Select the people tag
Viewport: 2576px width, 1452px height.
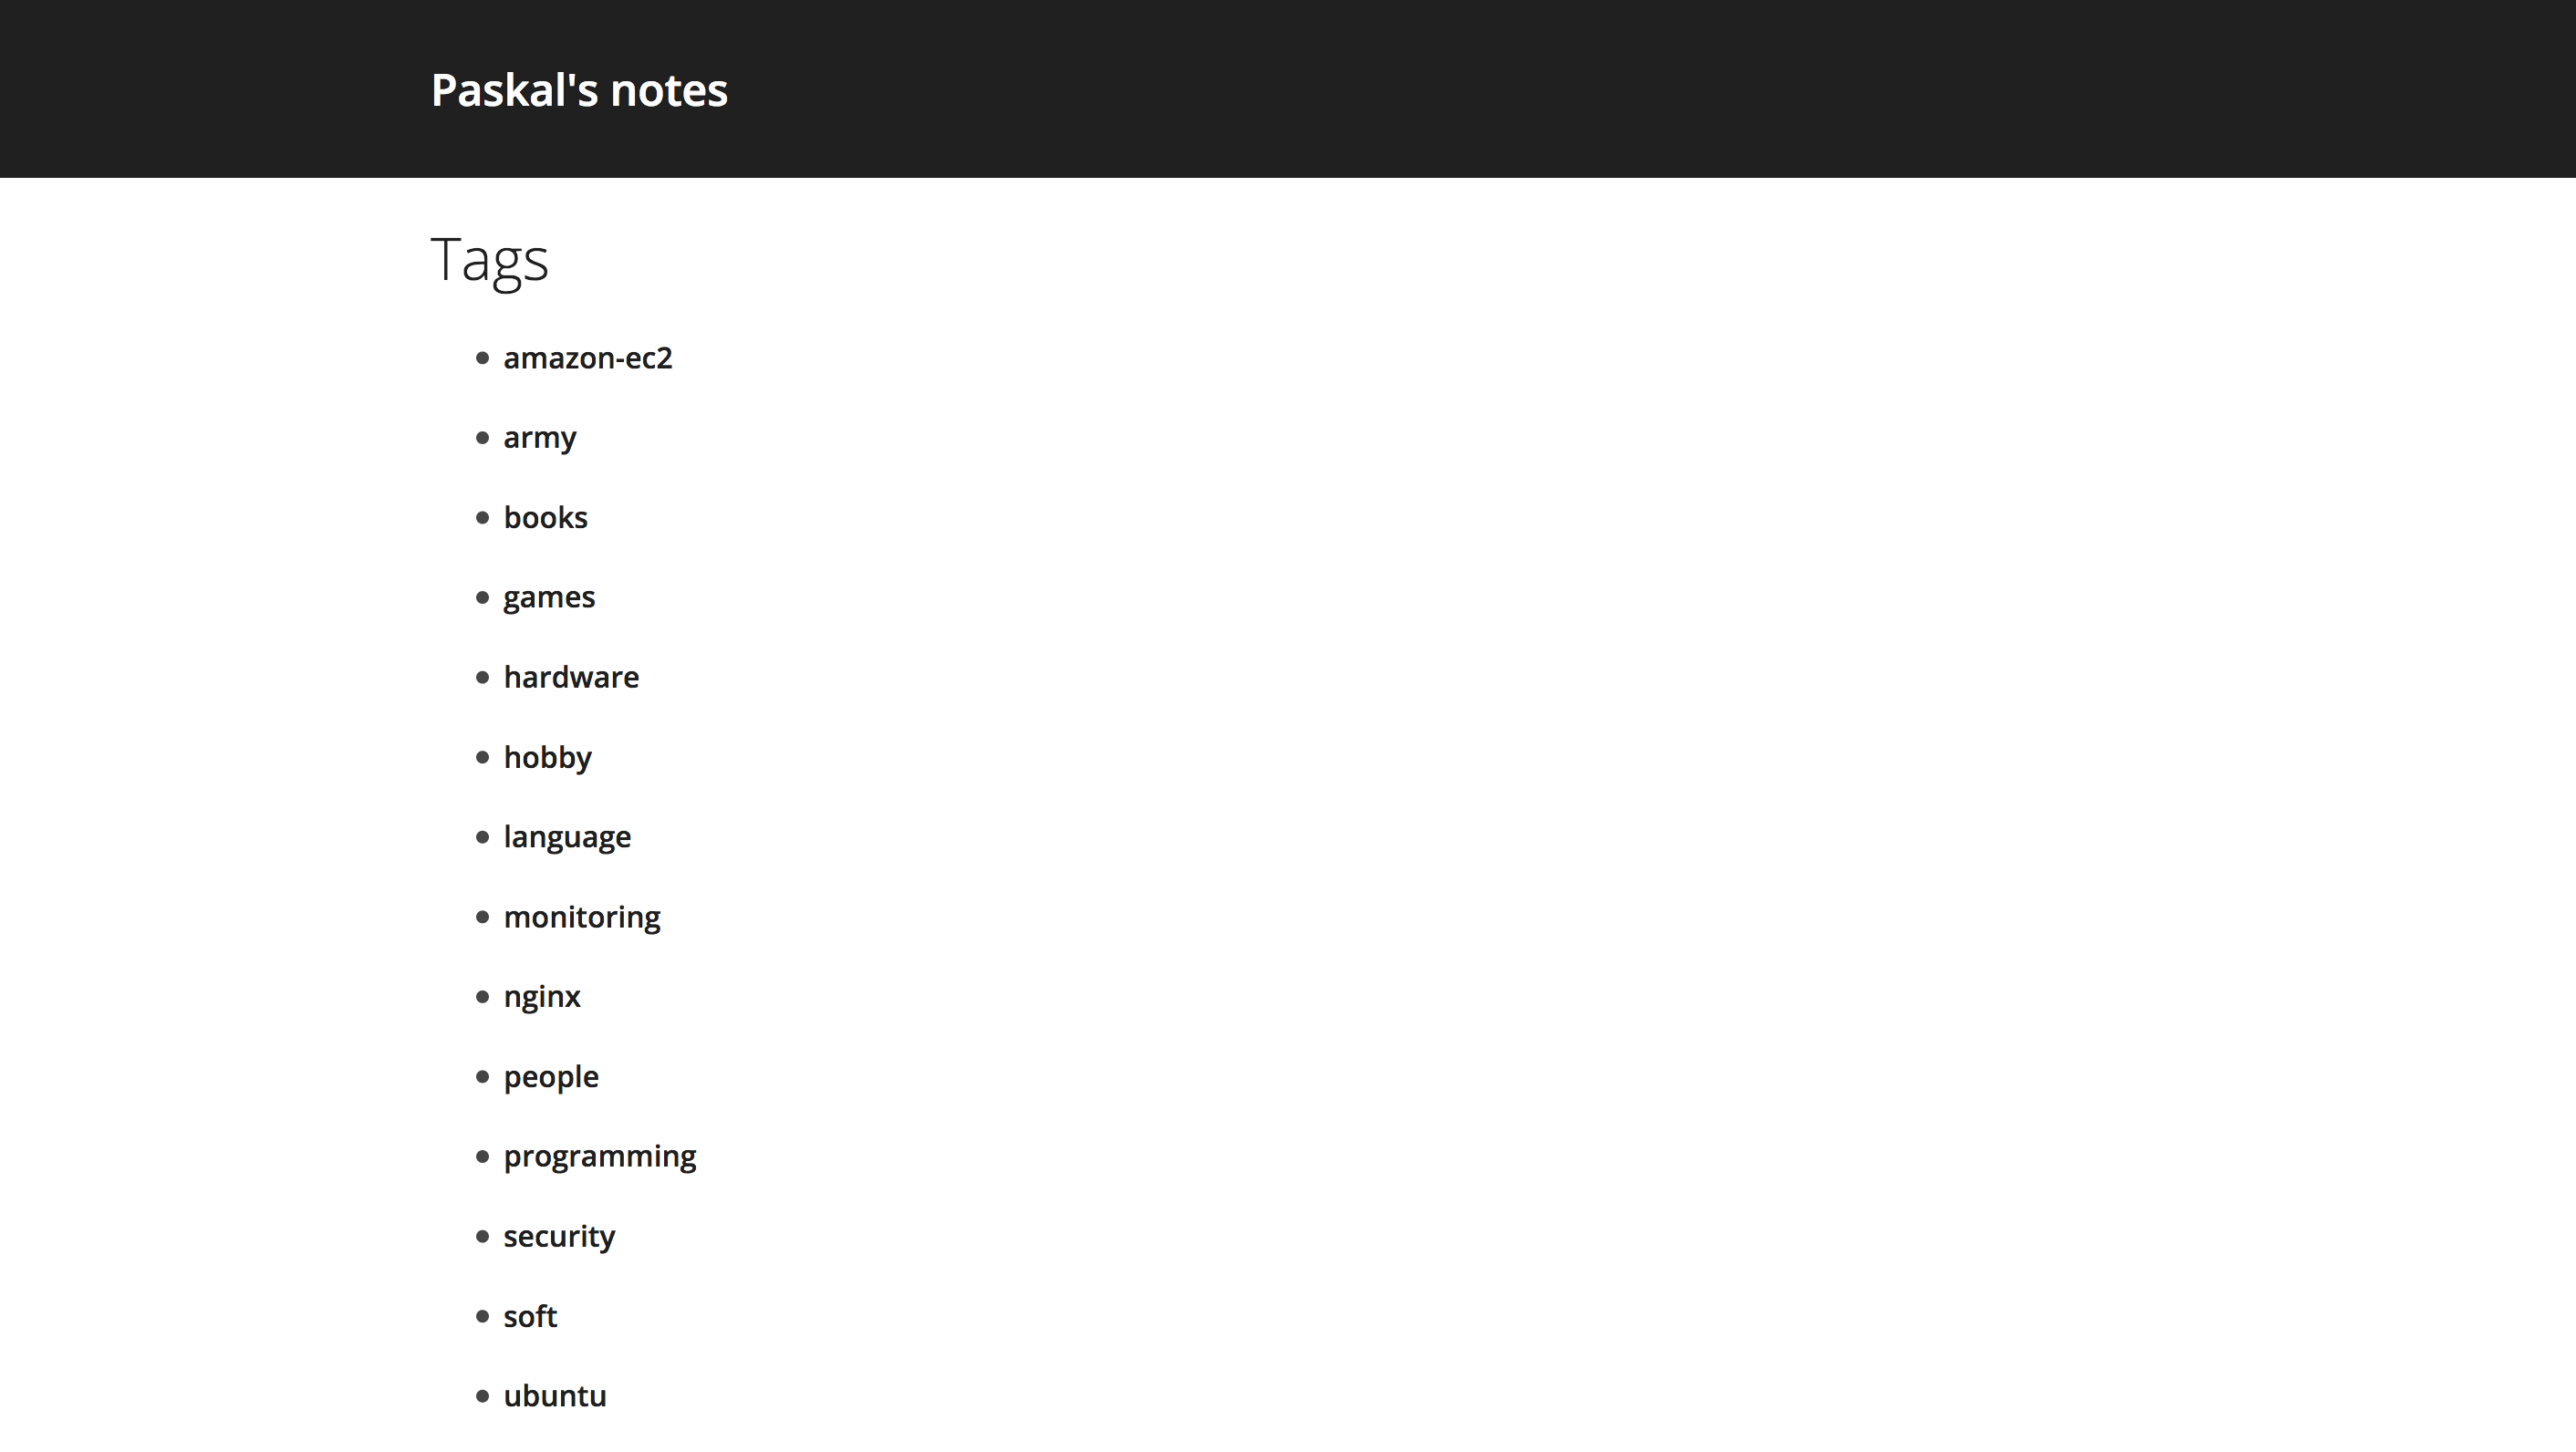tap(550, 1075)
